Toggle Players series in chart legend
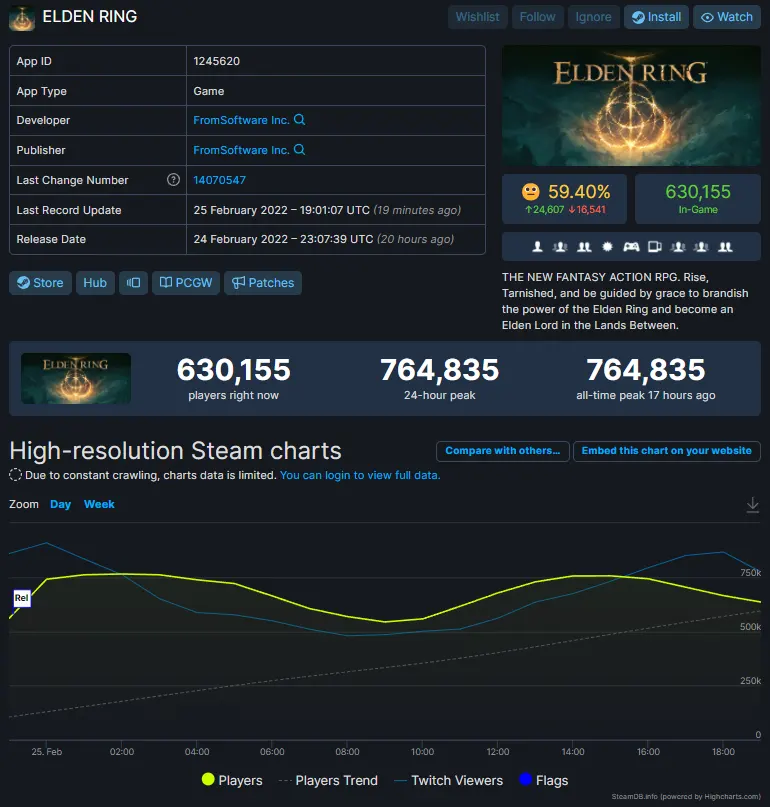 point(232,780)
